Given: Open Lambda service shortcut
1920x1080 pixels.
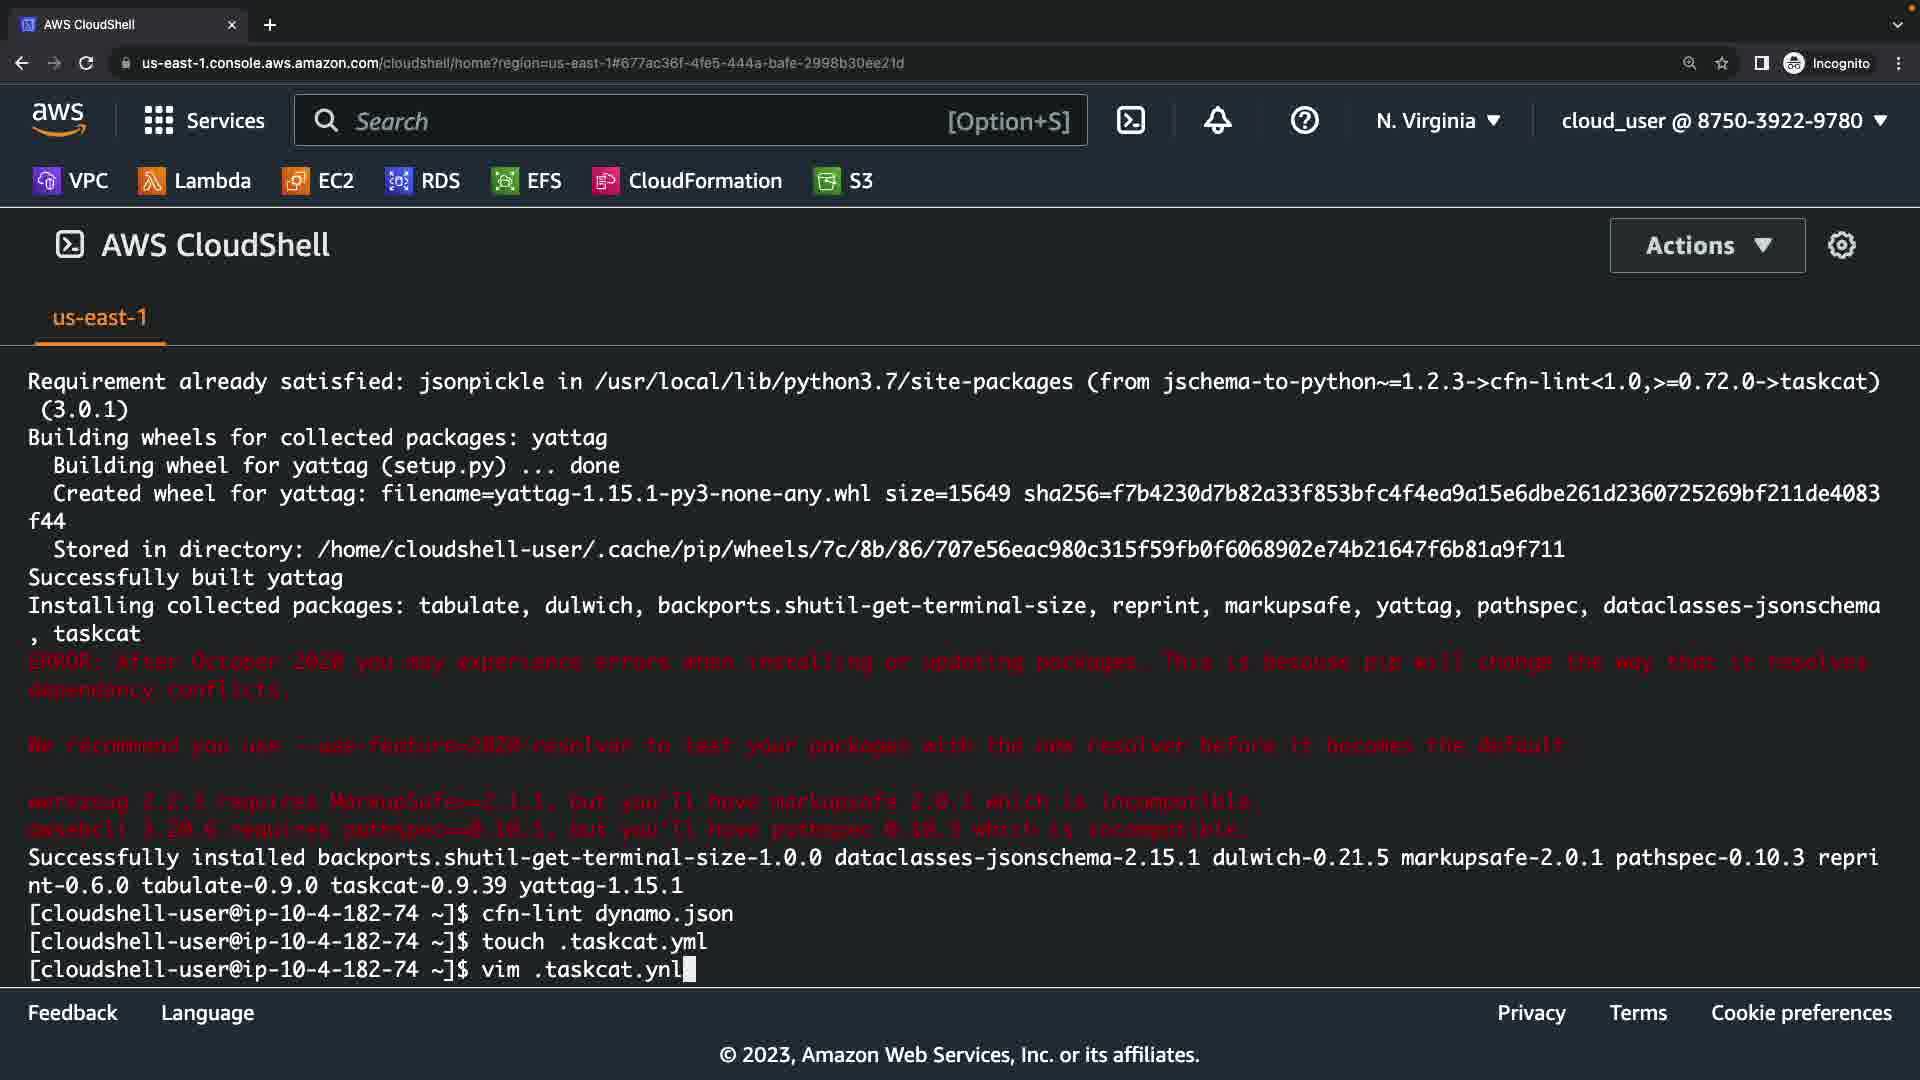Looking at the screenshot, I should point(195,181).
